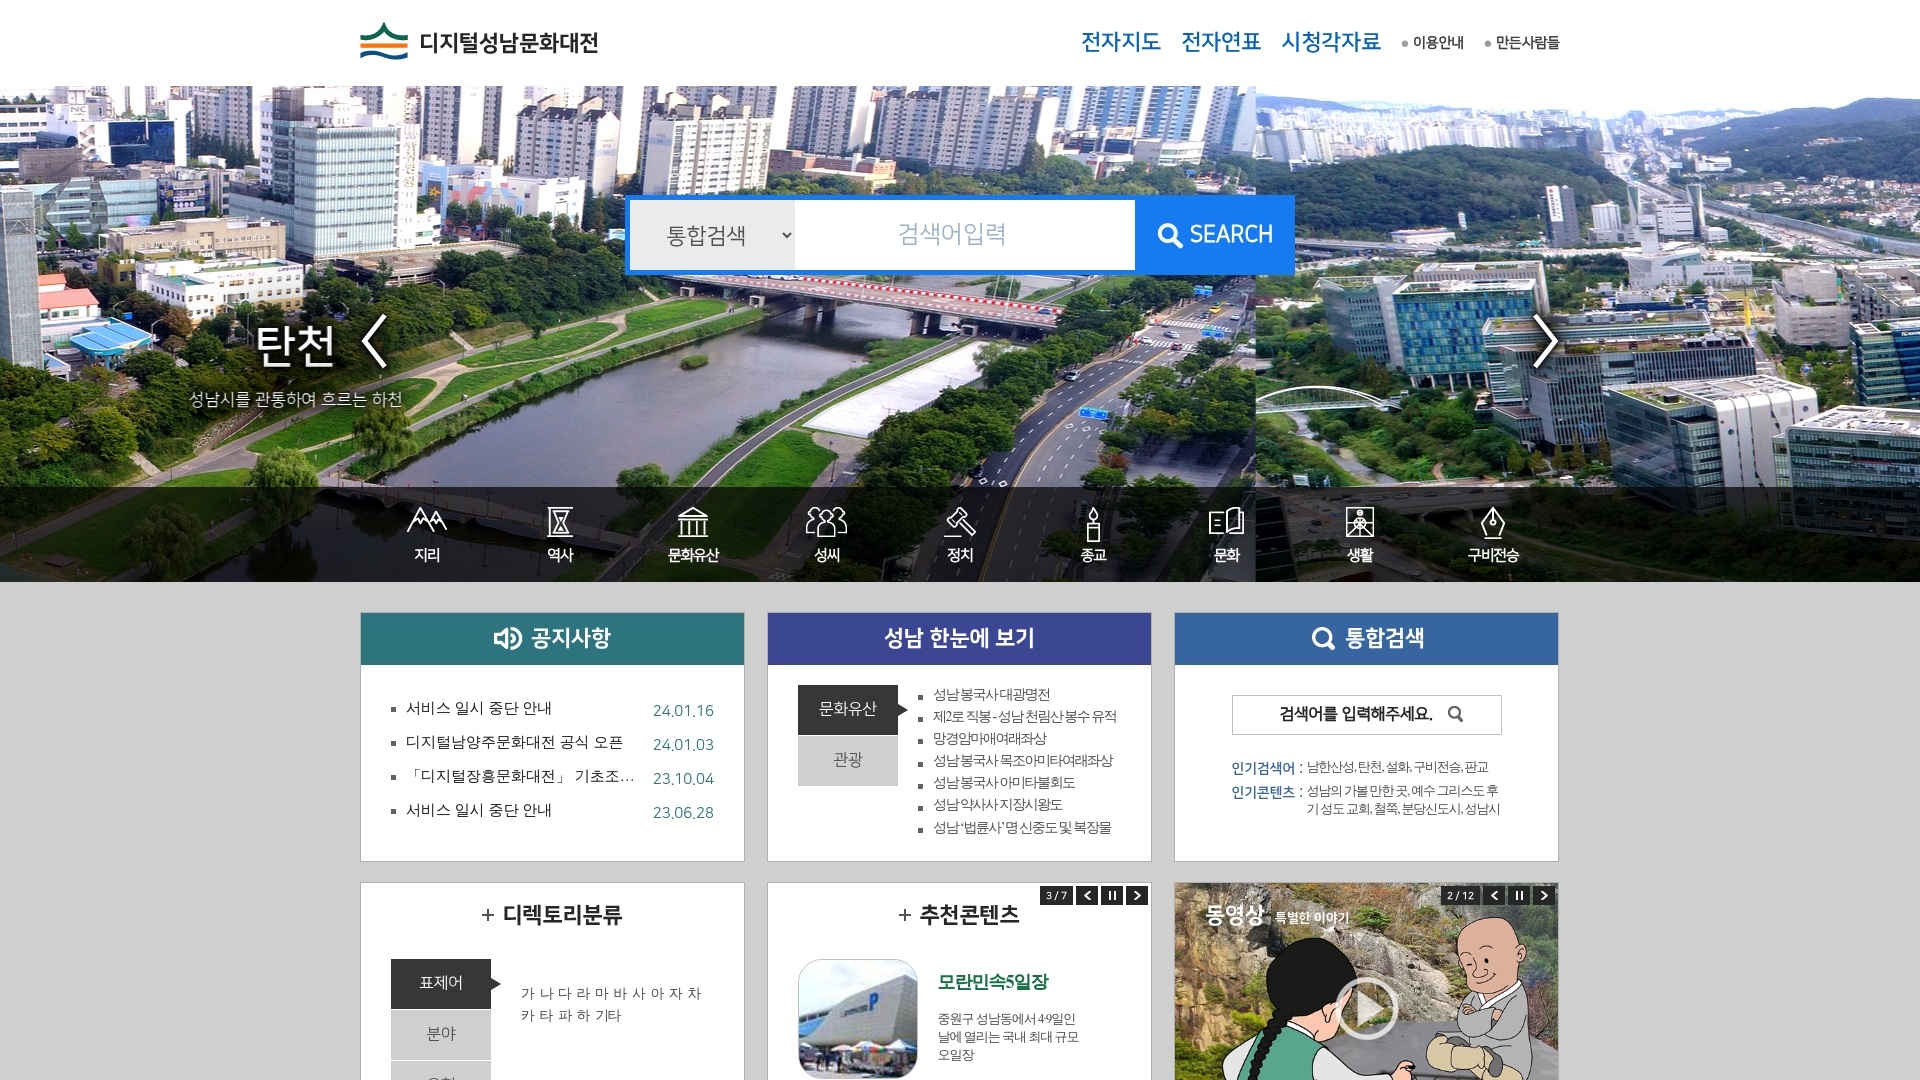Screen dimensions: 1920x1080
Task: Select the 분야 directory tab
Action: 441,1034
